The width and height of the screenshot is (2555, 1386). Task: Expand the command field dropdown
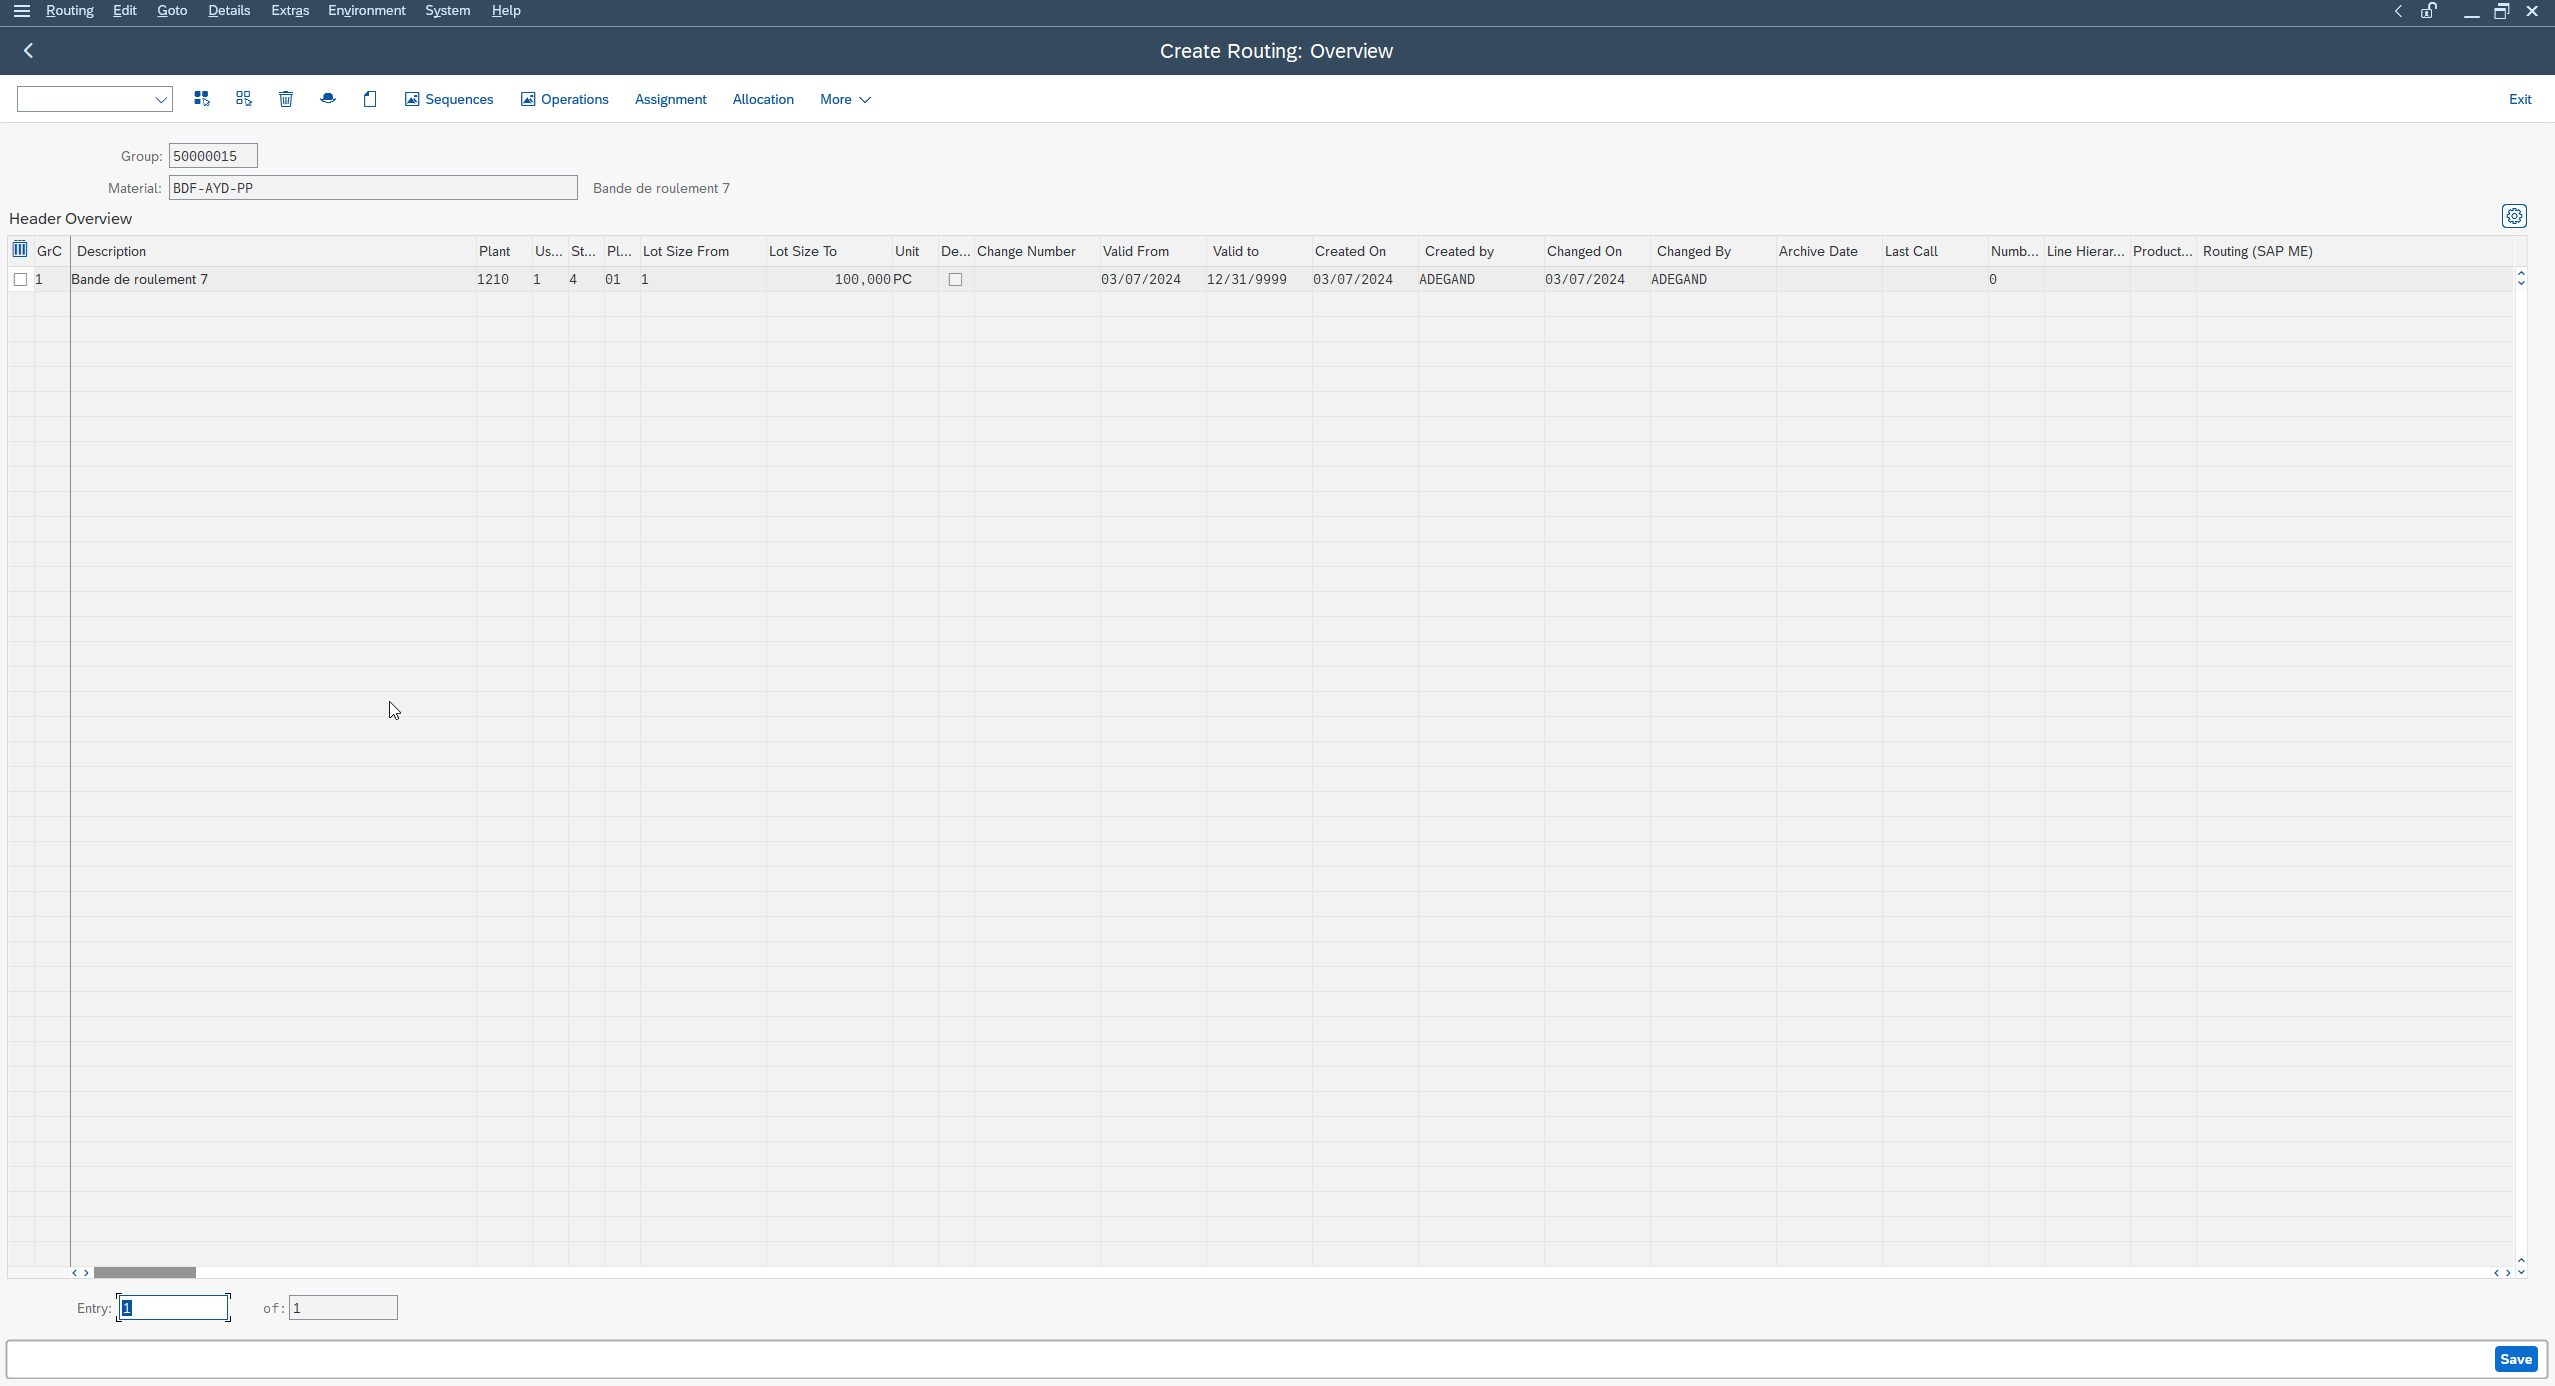click(161, 99)
